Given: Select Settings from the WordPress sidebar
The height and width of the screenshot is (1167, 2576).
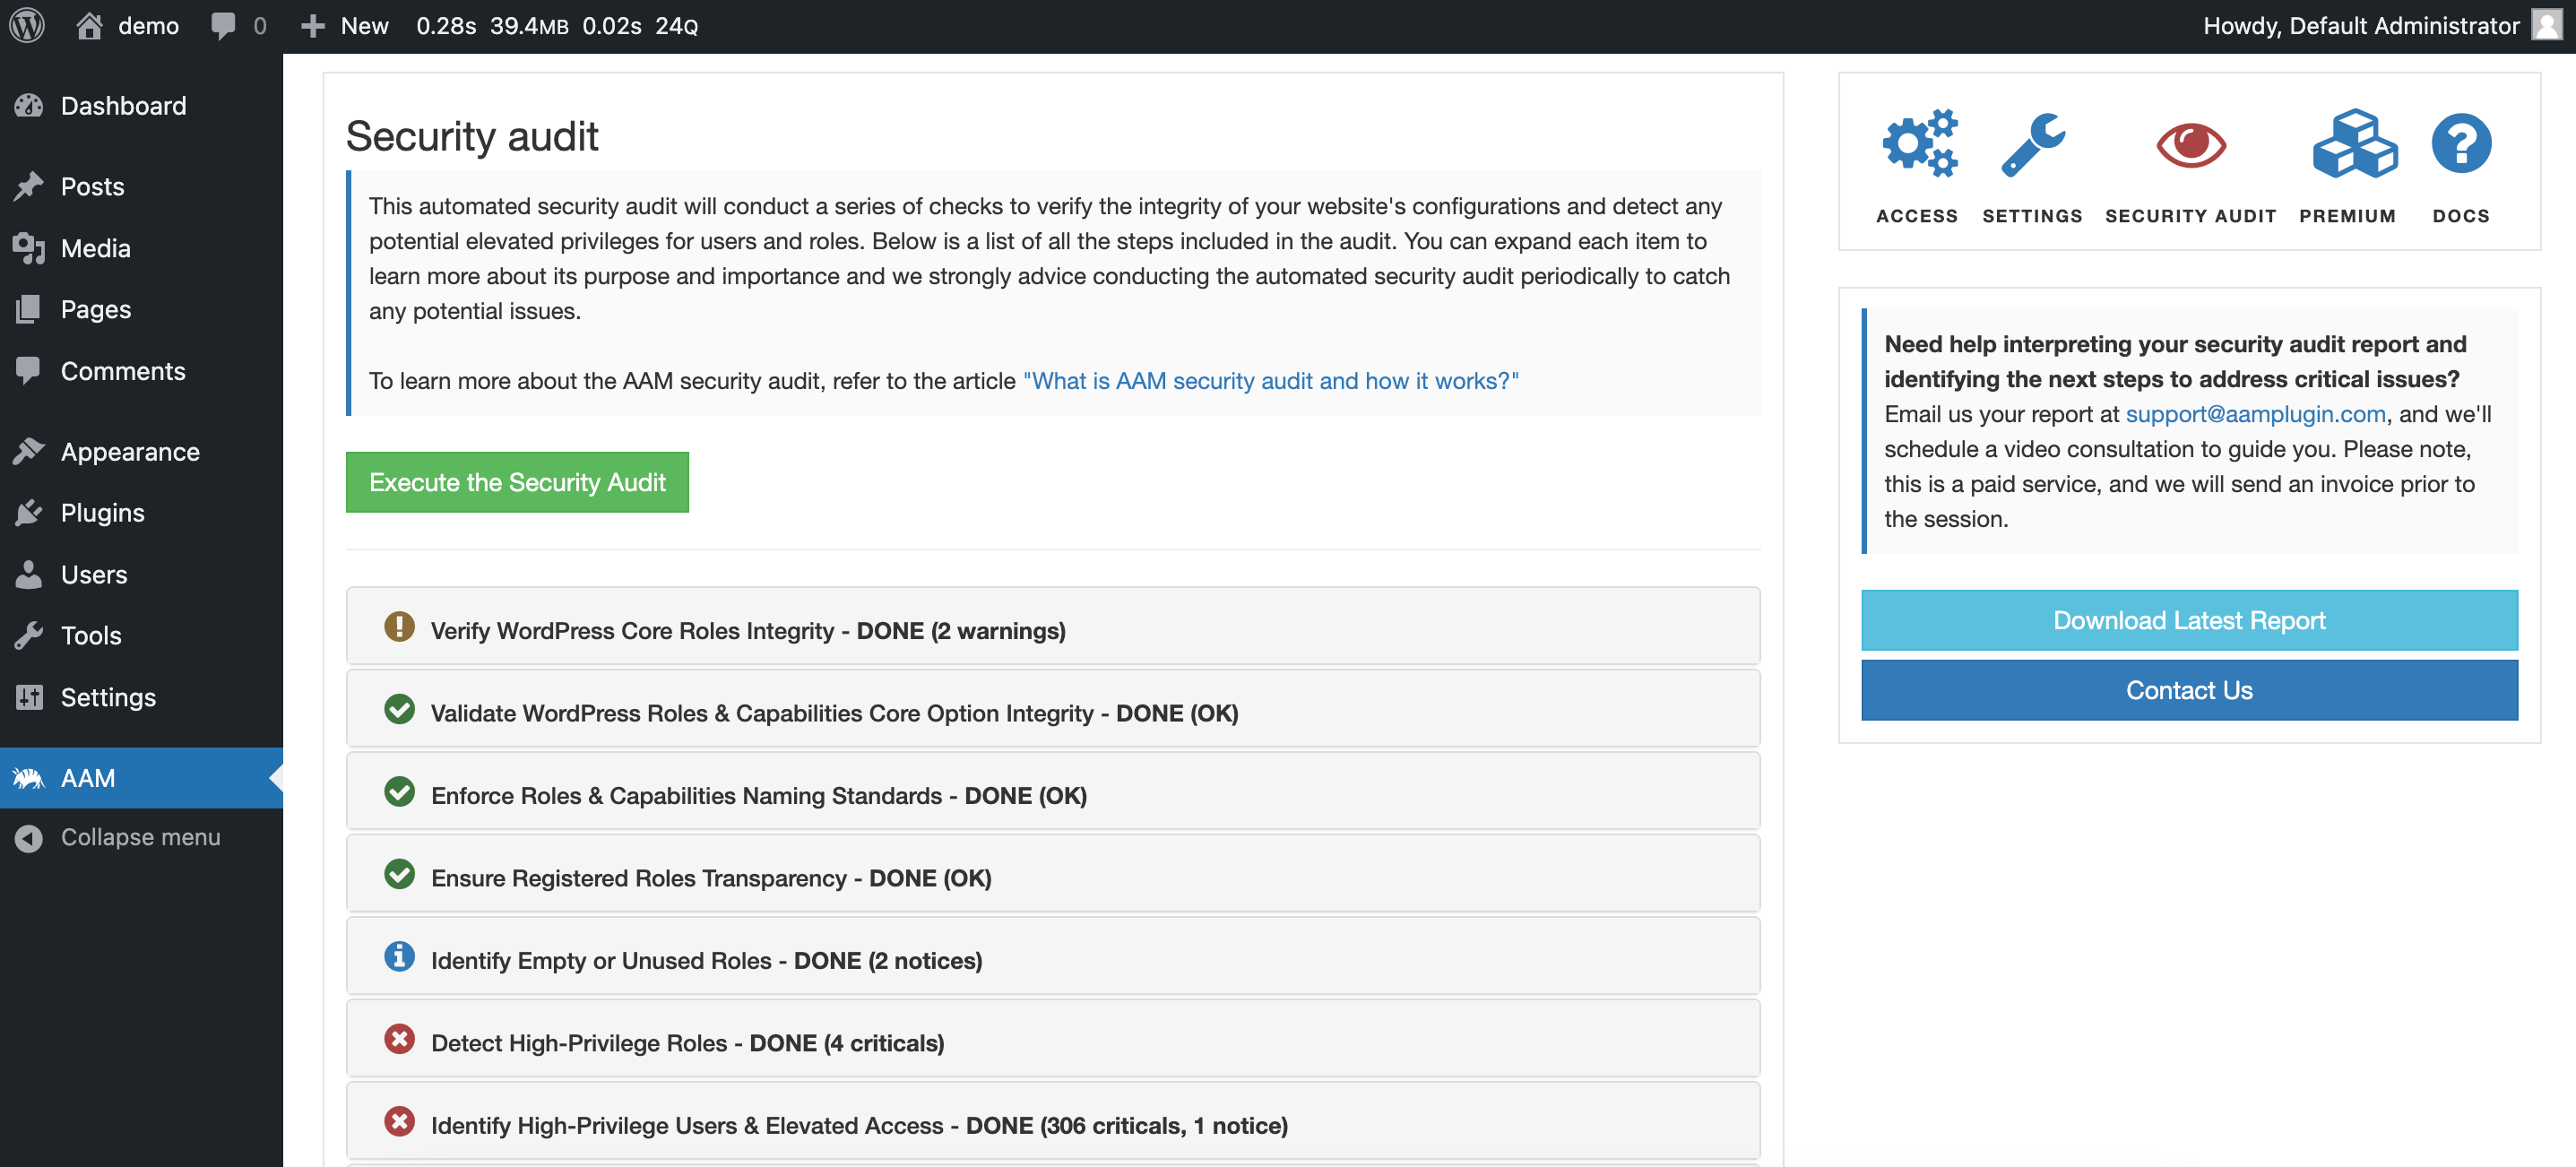Looking at the screenshot, I should coord(107,697).
